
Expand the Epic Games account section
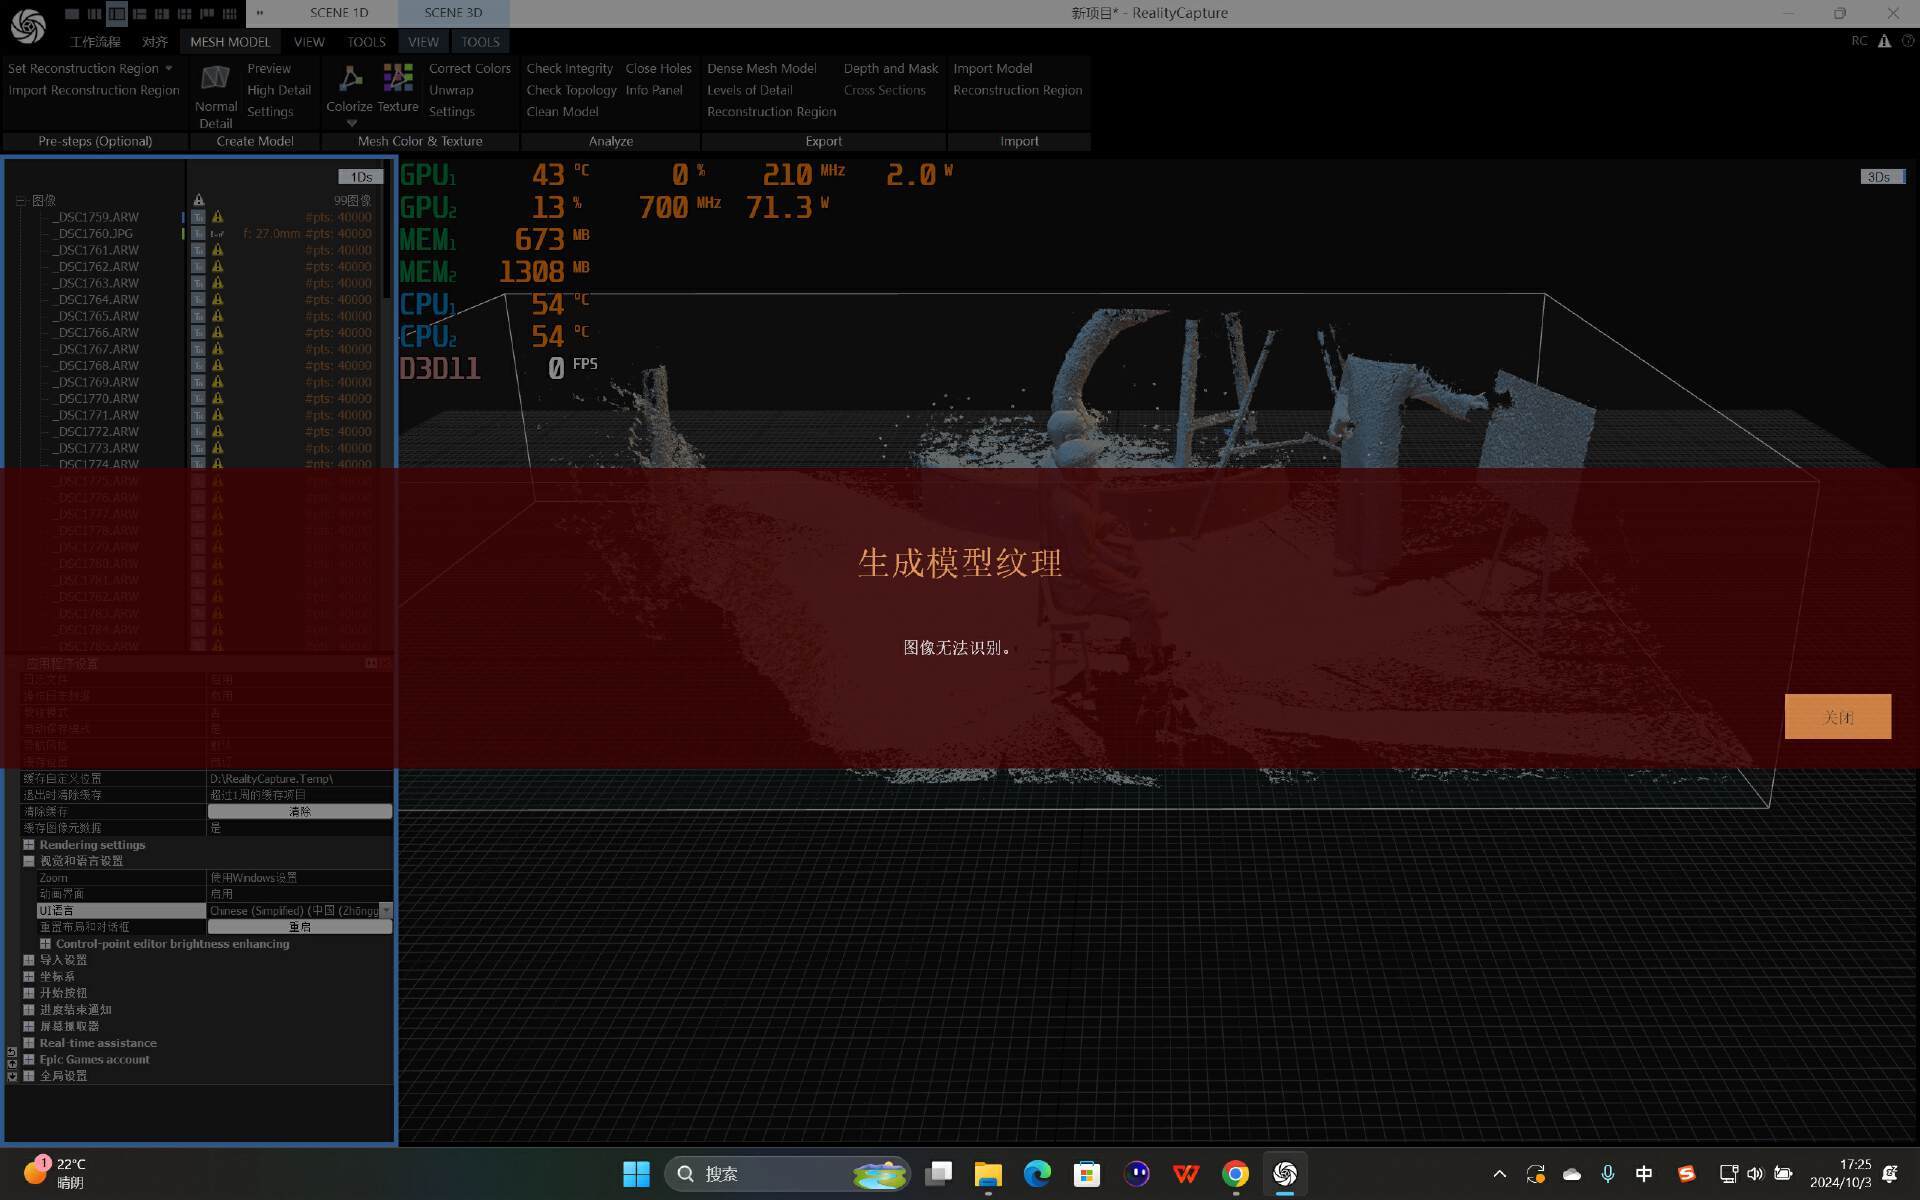[29, 1060]
